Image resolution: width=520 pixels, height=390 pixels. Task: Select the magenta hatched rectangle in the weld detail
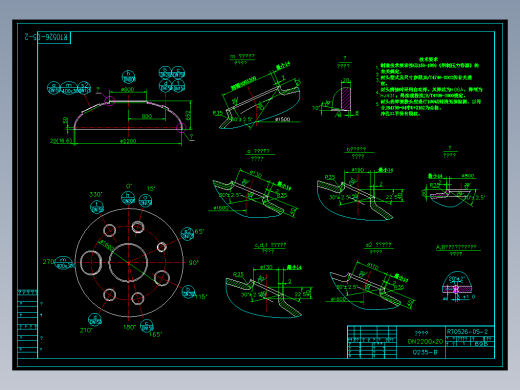point(346,98)
